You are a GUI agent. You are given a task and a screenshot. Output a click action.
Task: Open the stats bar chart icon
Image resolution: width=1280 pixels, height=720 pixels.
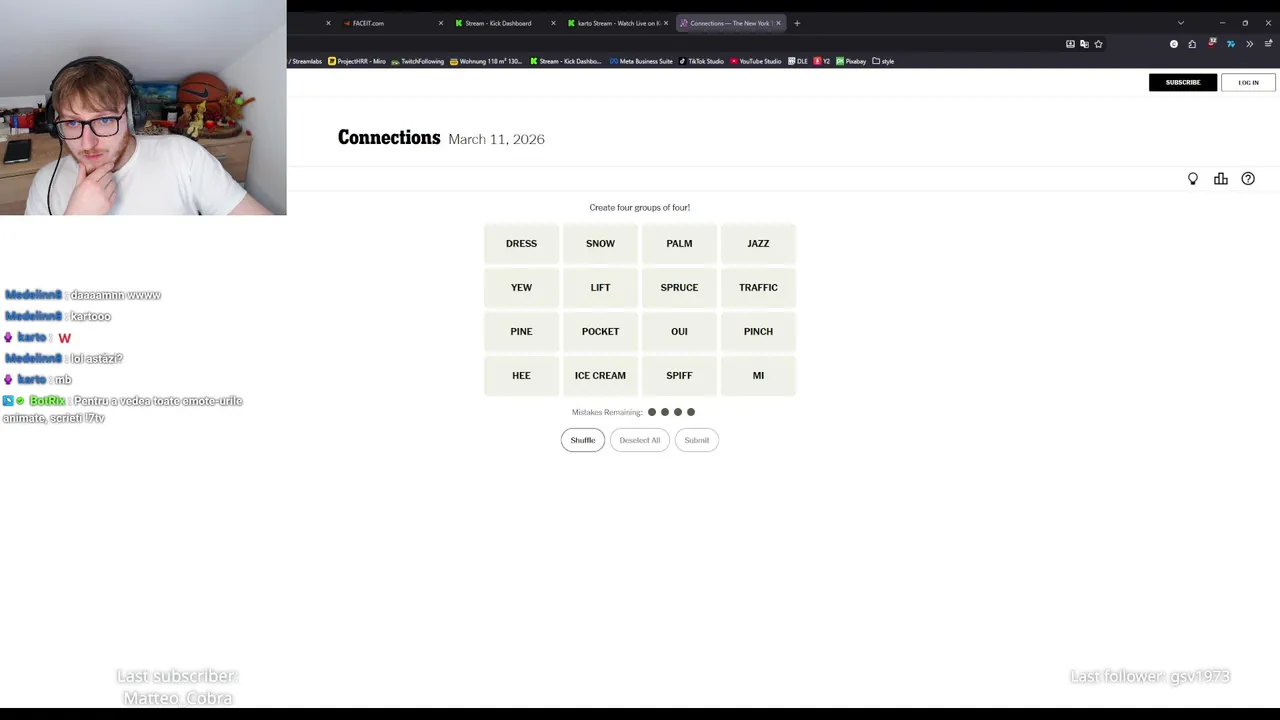click(x=1221, y=179)
